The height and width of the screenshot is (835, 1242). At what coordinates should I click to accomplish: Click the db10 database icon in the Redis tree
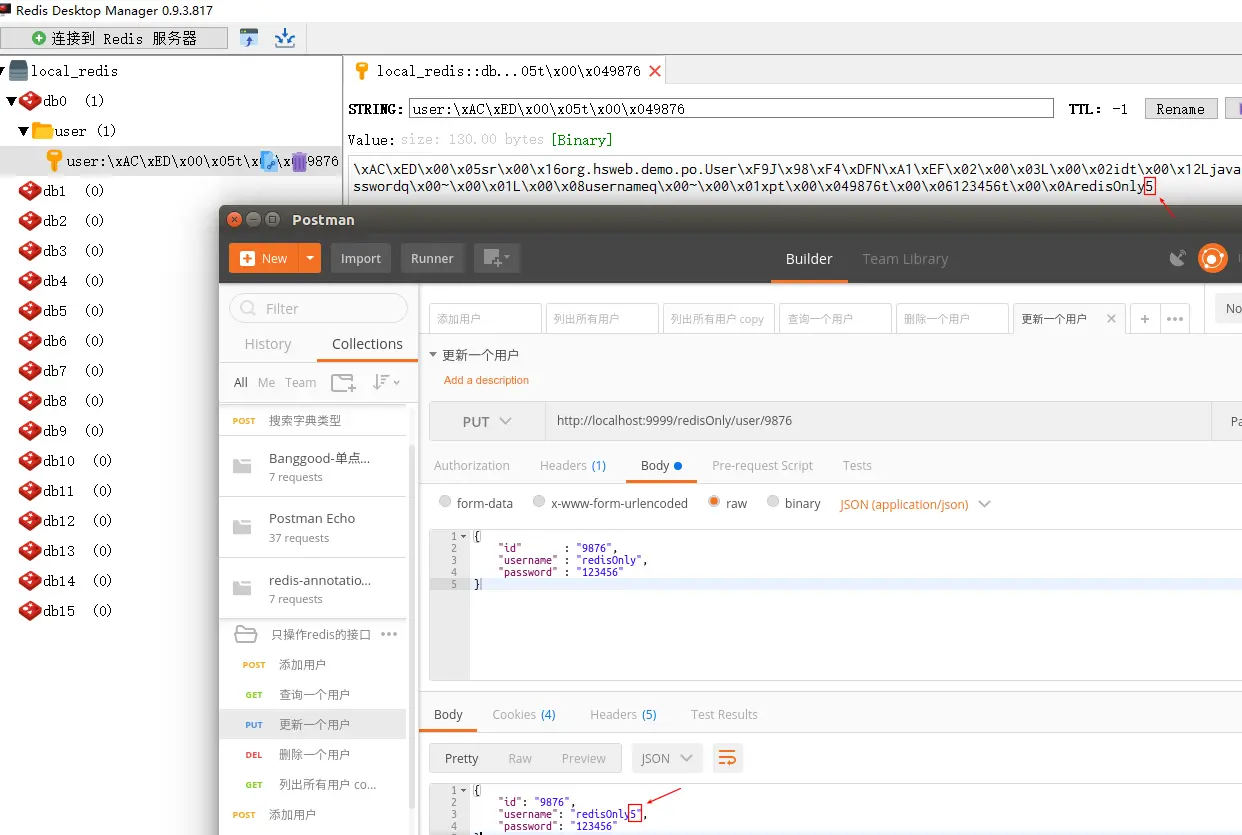pyautogui.click(x=30, y=461)
